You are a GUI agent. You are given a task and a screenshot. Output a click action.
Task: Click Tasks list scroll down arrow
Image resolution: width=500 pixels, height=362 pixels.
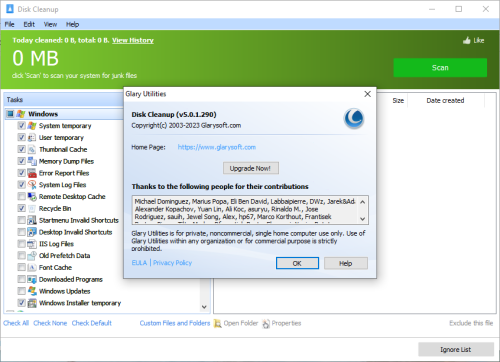point(204,307)
